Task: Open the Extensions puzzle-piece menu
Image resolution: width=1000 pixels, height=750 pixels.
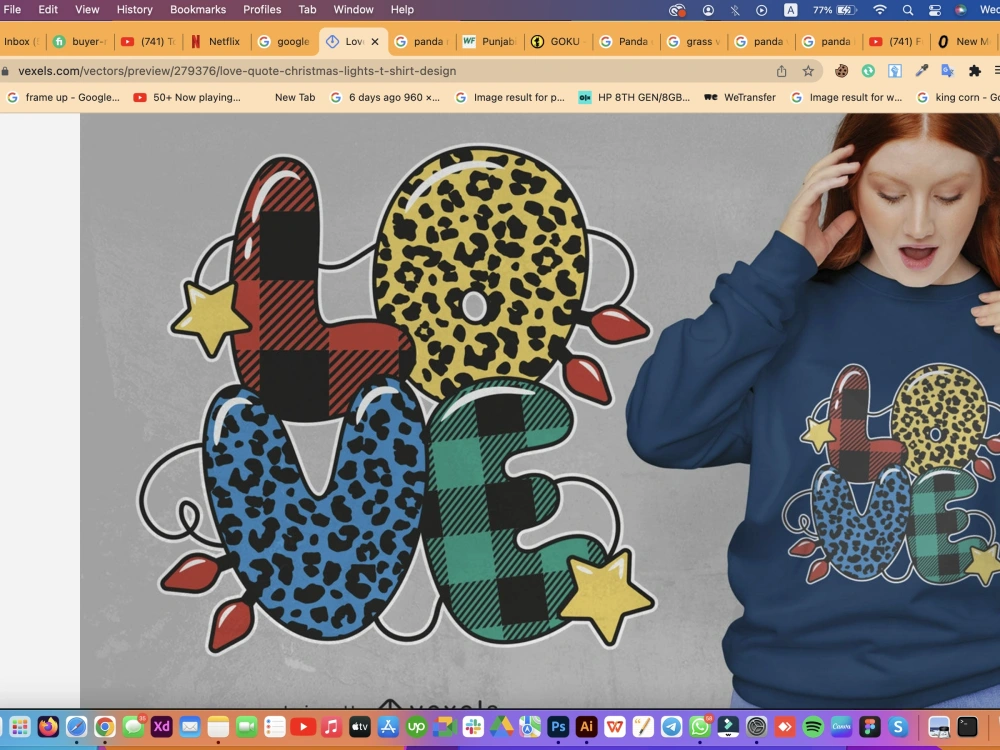Action: tap(974, 71)
